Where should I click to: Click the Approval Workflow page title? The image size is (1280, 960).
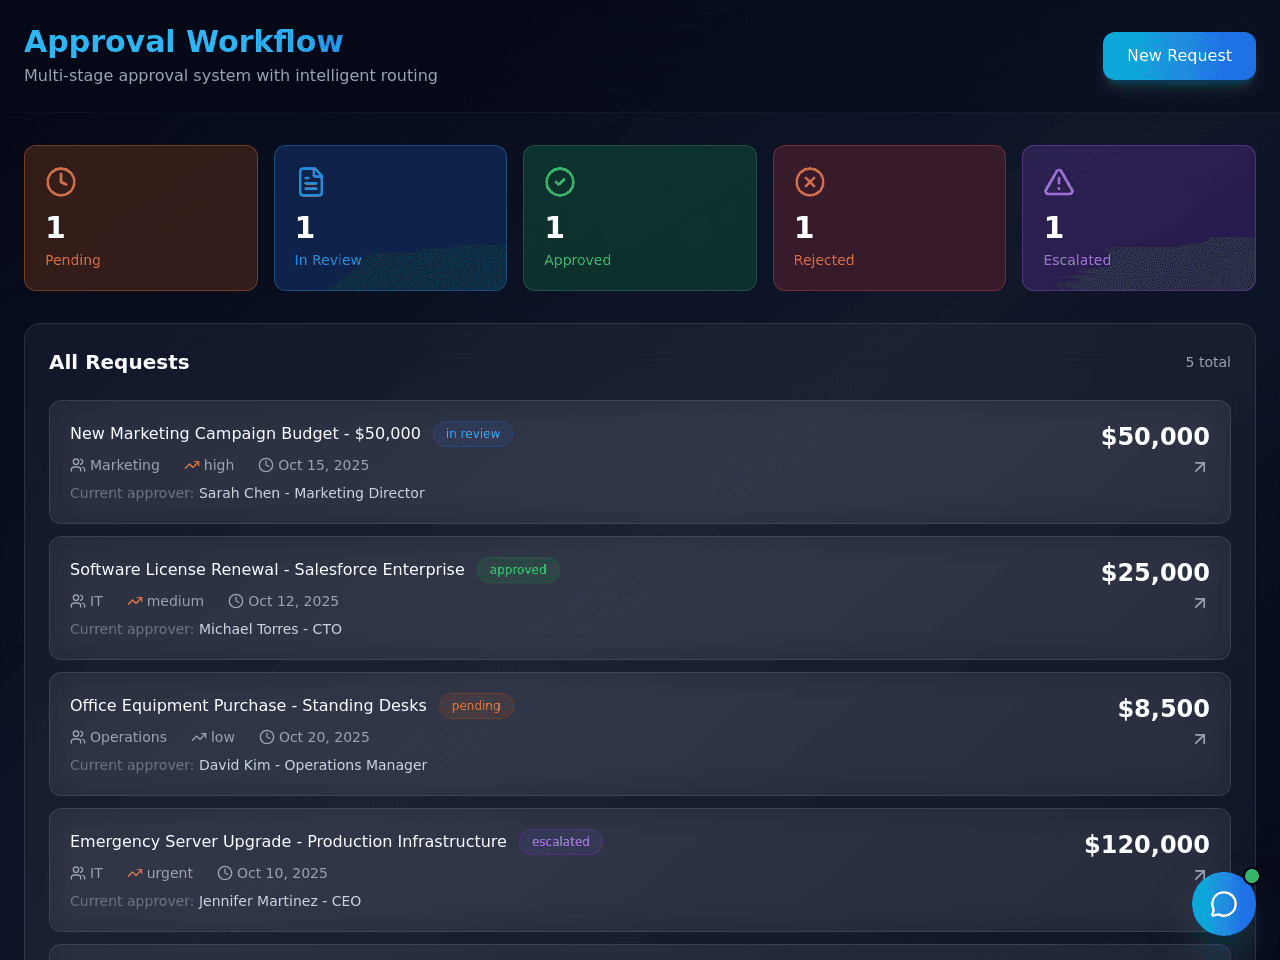pyautogui.click(x=184, y=42)
